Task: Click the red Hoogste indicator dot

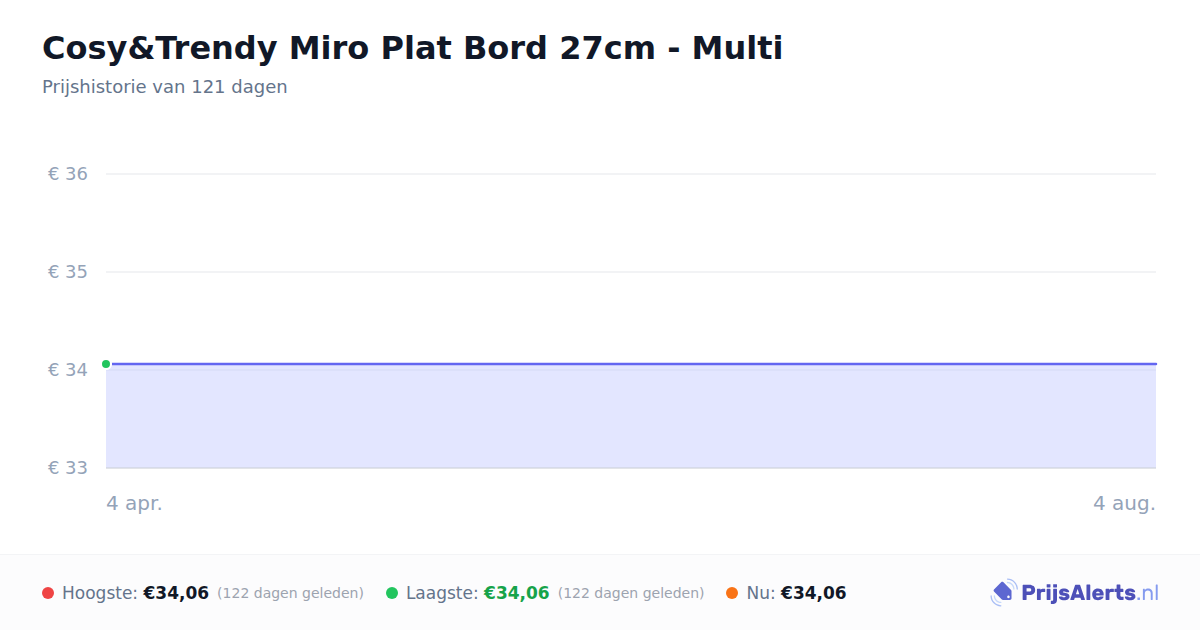Action: tap(48, 593)
